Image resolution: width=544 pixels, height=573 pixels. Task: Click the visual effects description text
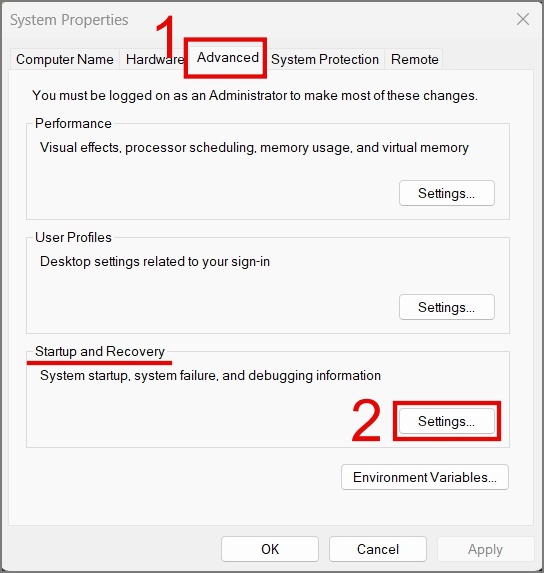pyautogui.click(x=254, y=148)
